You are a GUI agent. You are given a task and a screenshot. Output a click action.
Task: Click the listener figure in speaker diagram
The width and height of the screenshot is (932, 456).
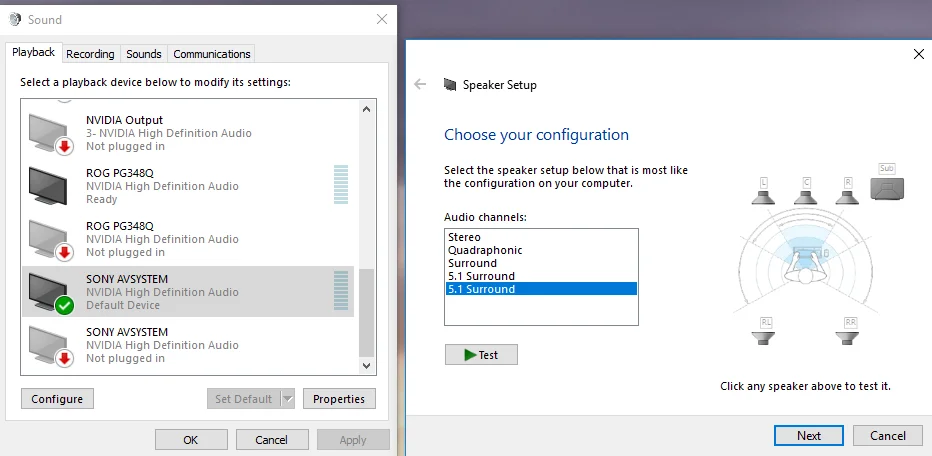click(x=805, y=265)
